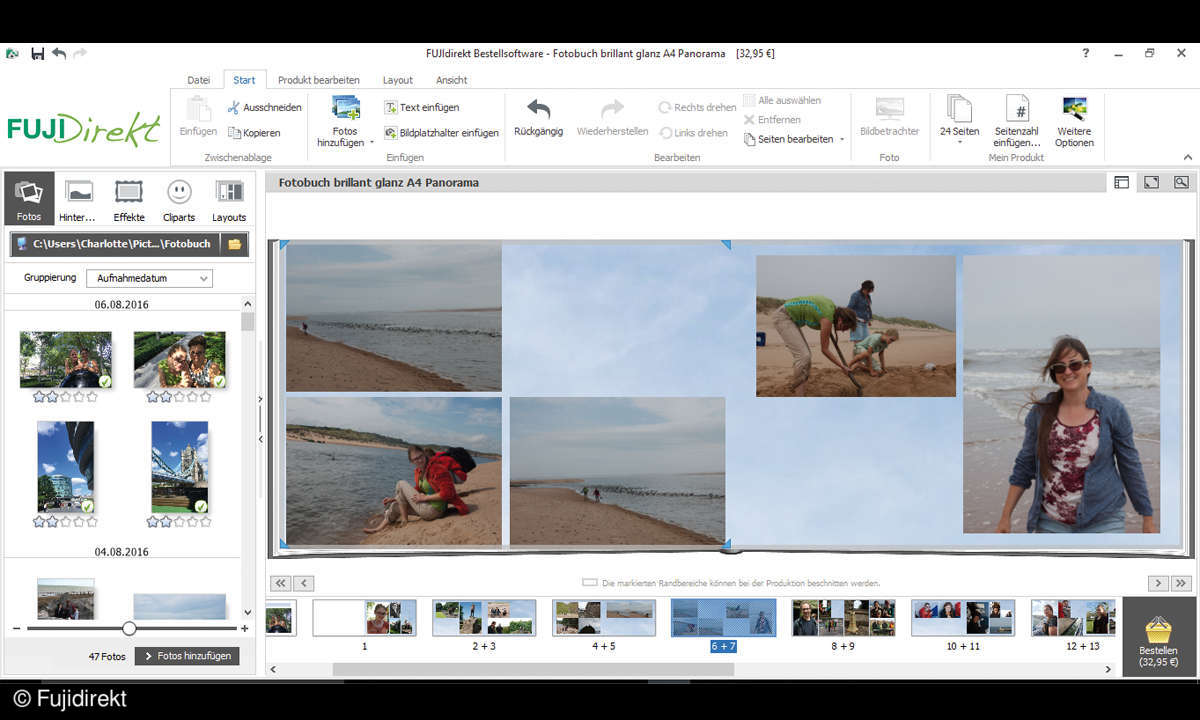Image resolution: width=1200 pixels, height=720 pixels.
Task: Jump to last page with double-right arrow
Action: point(1181,583)
